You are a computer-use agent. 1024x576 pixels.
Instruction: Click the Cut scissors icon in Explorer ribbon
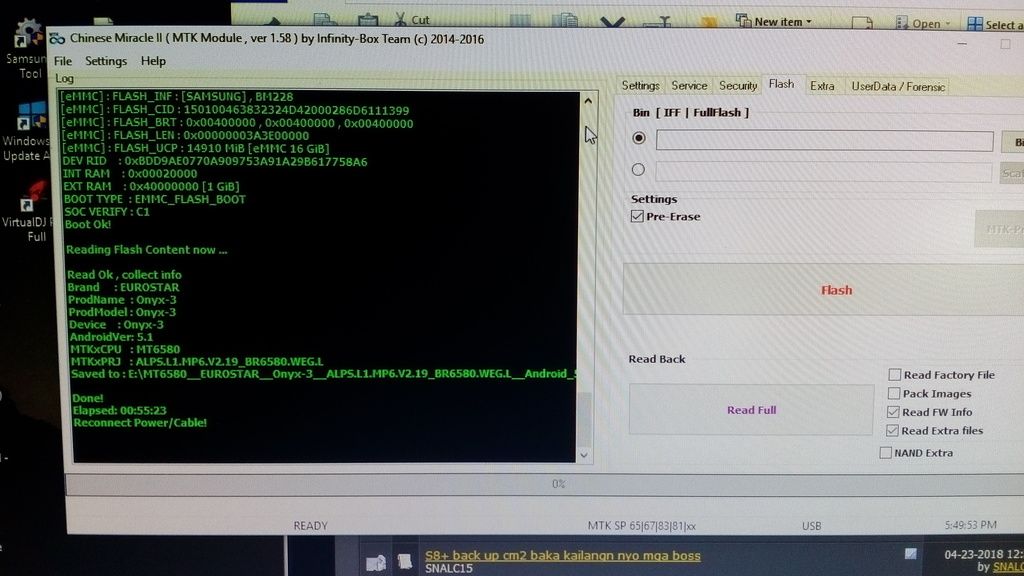pos(400,19)
